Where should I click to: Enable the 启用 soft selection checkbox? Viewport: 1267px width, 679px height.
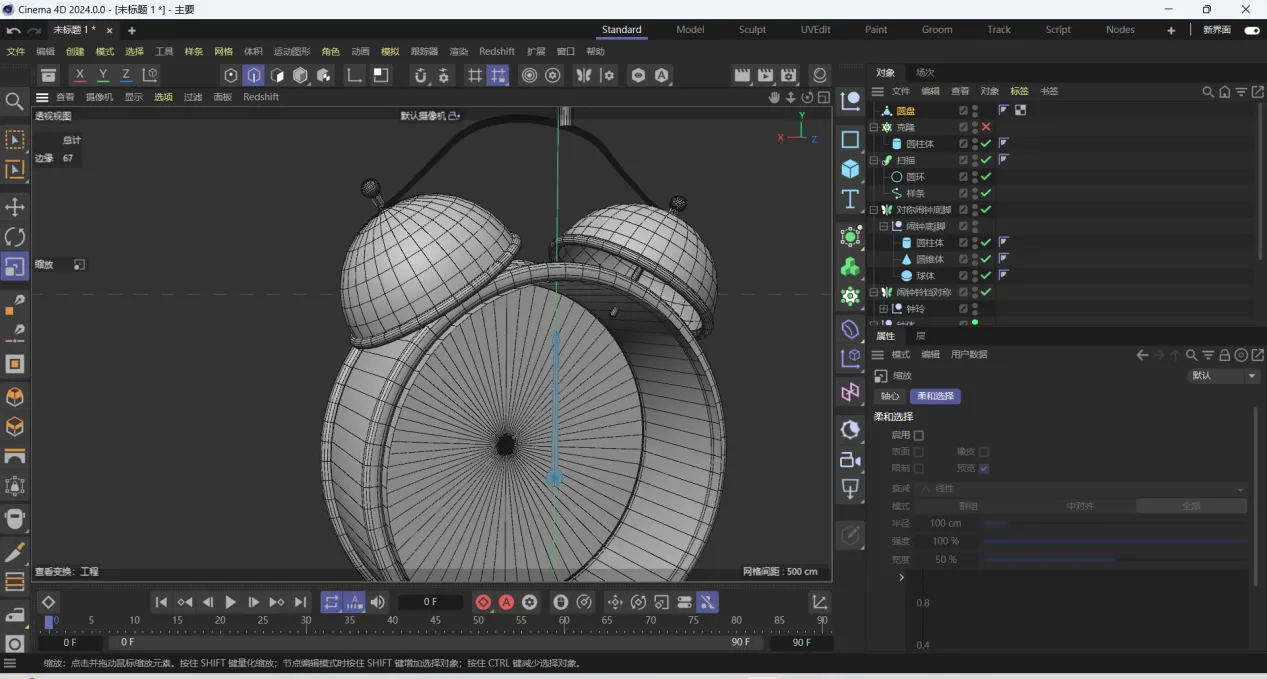coord(919,435)
